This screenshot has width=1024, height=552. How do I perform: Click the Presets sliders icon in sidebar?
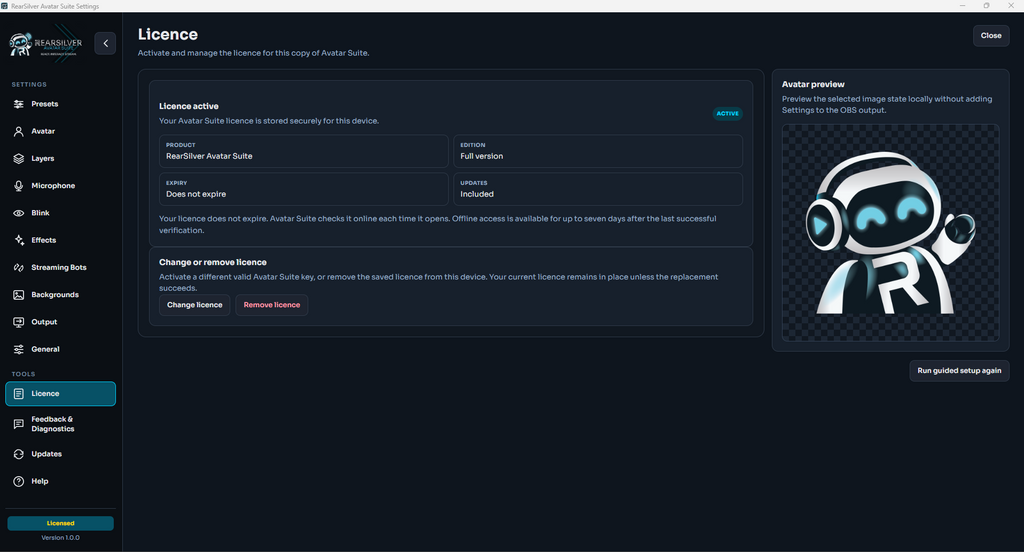click(x=19, y=104)
